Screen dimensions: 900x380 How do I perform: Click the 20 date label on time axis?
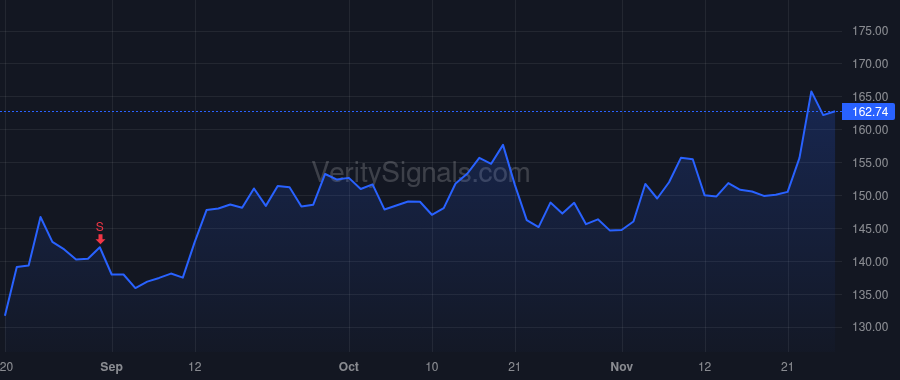(6, 367)
